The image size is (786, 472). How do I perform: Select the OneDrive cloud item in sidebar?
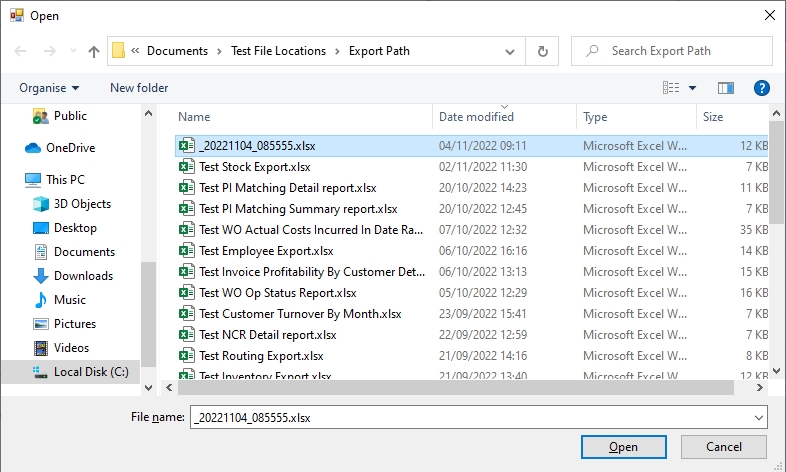[x=70, y=148]
